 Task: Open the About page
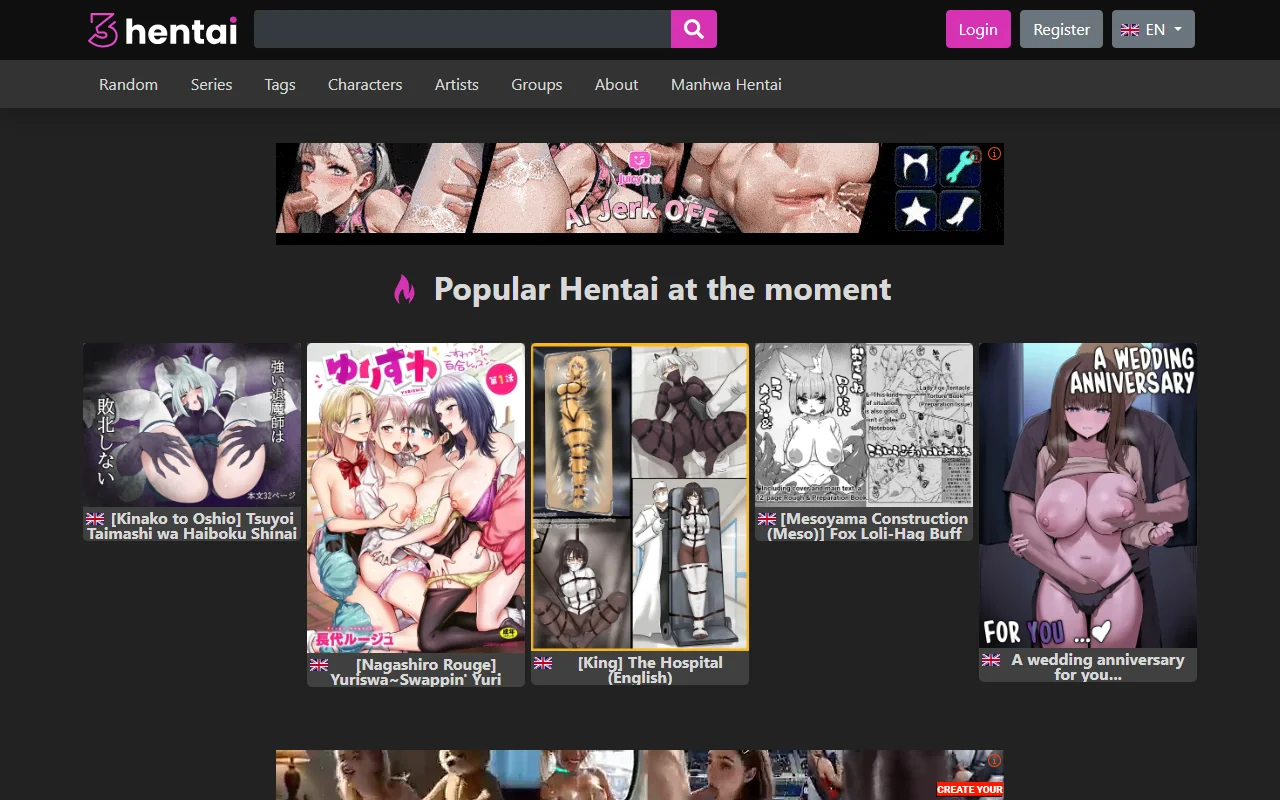[x=616, y=84]
